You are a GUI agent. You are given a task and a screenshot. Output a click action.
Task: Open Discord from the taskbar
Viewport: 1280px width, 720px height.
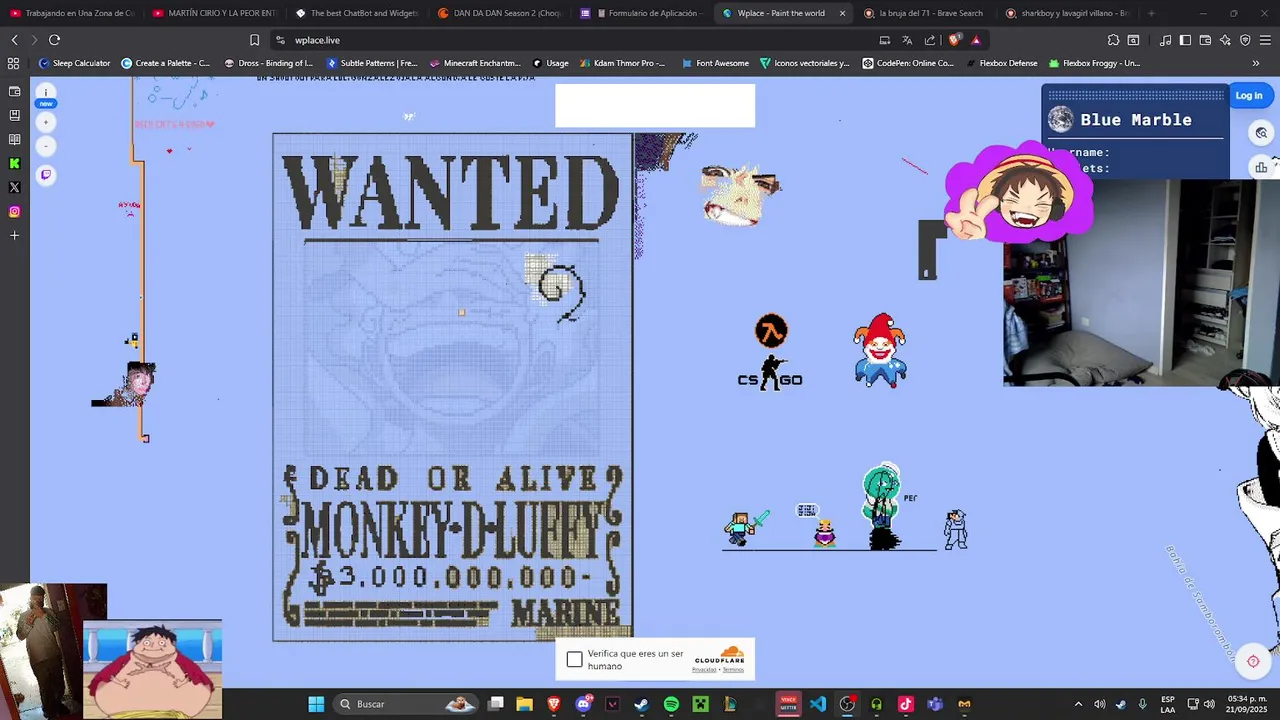(x=583, y=704)
